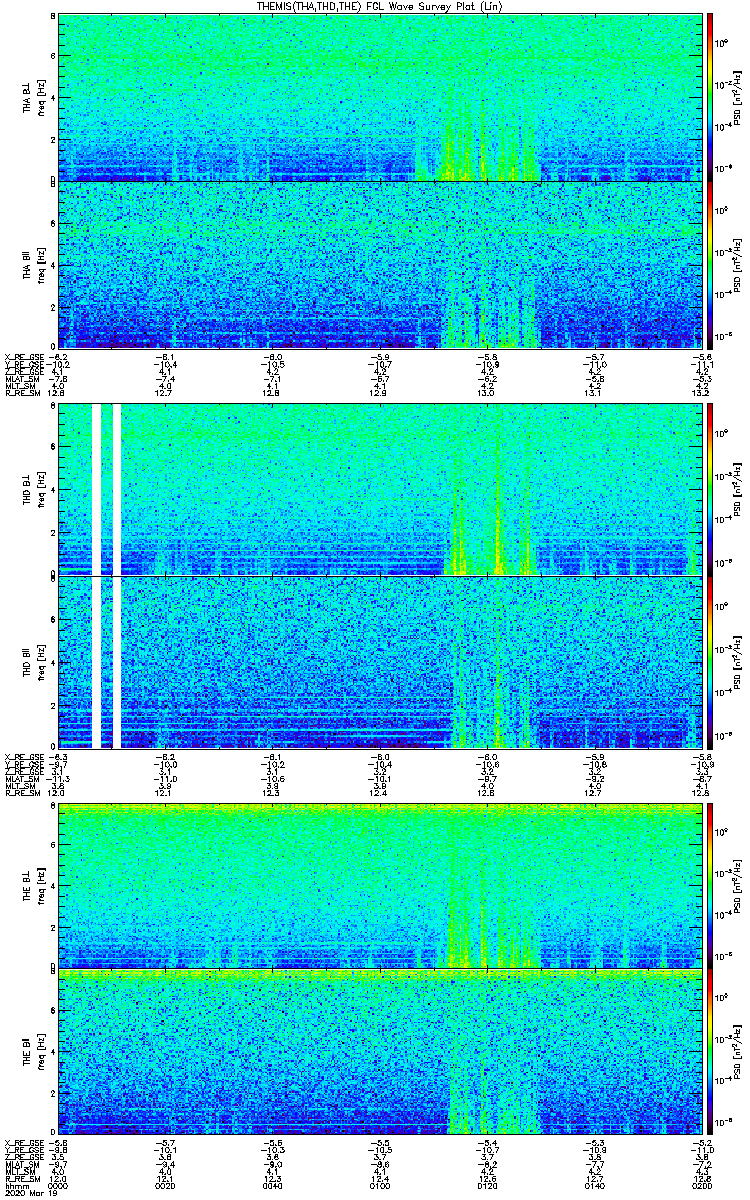Select the THD B-parallel spectrogram panel
The width and height of the screenshot is (750, 1200).
(x=378, y=662)
